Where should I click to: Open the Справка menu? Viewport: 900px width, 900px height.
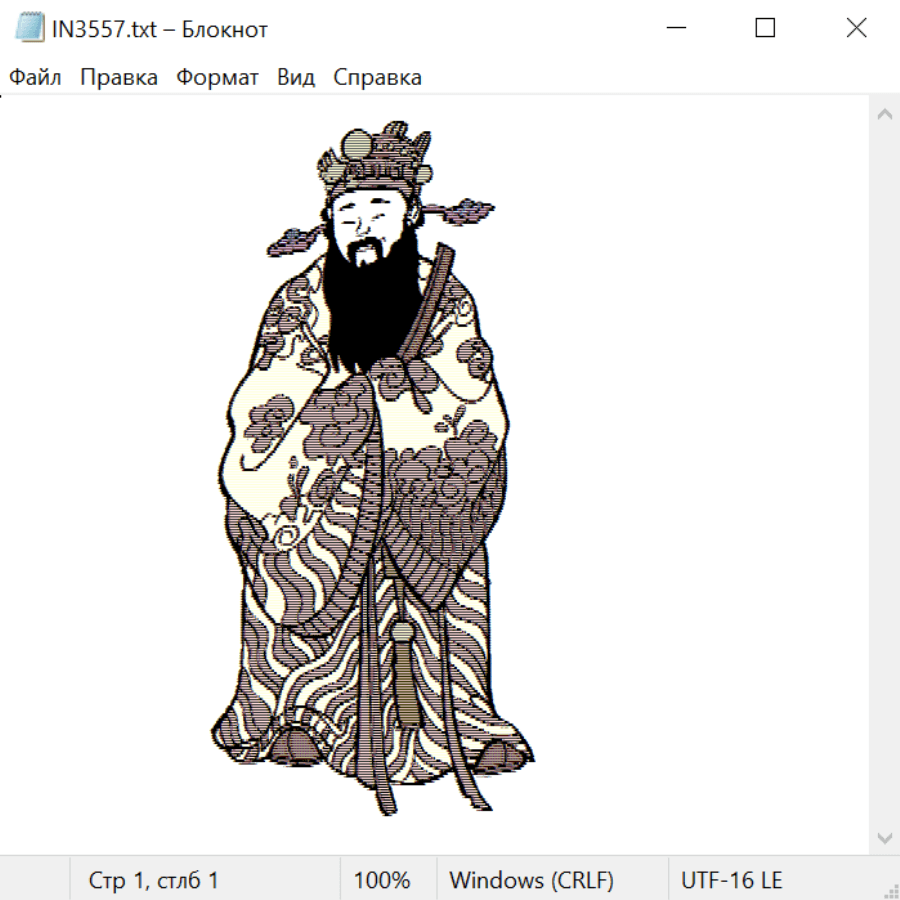click(x=377, y=77)
